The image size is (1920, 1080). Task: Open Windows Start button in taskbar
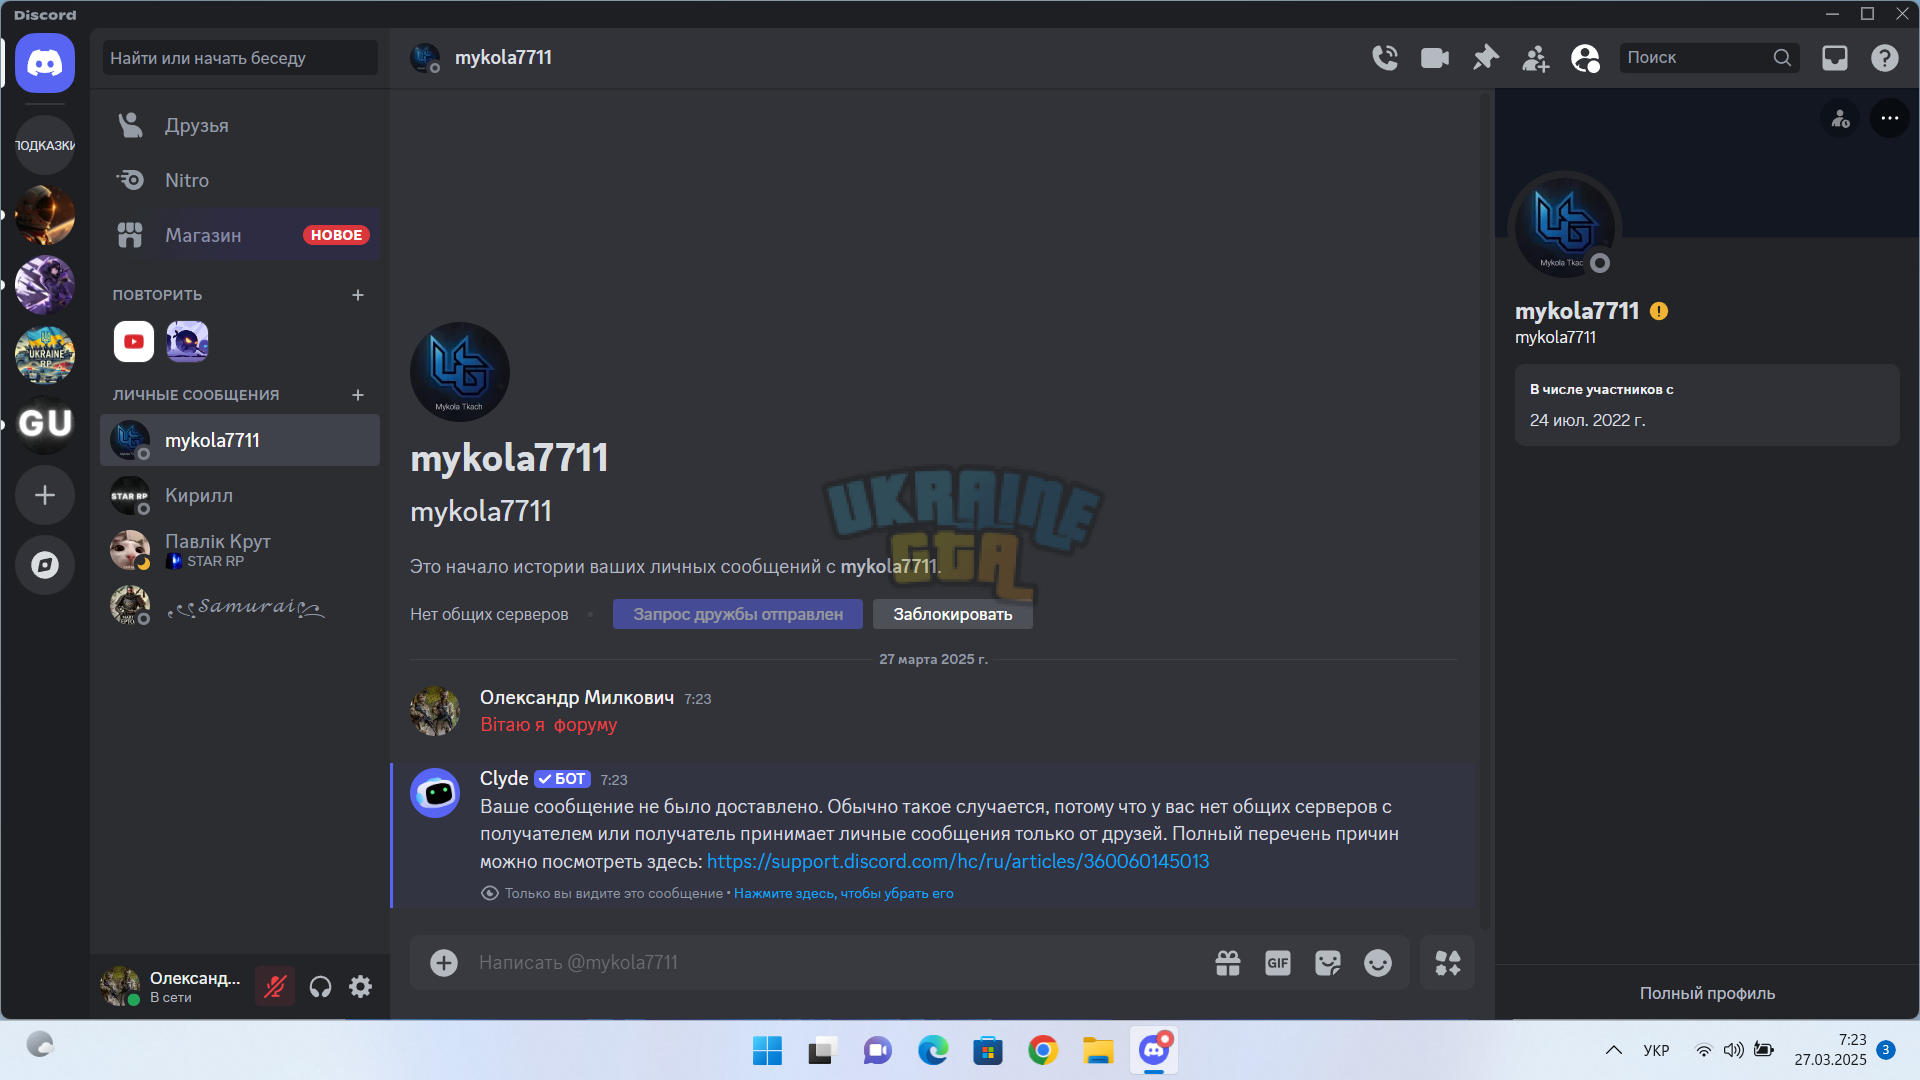click(767, 1050)
